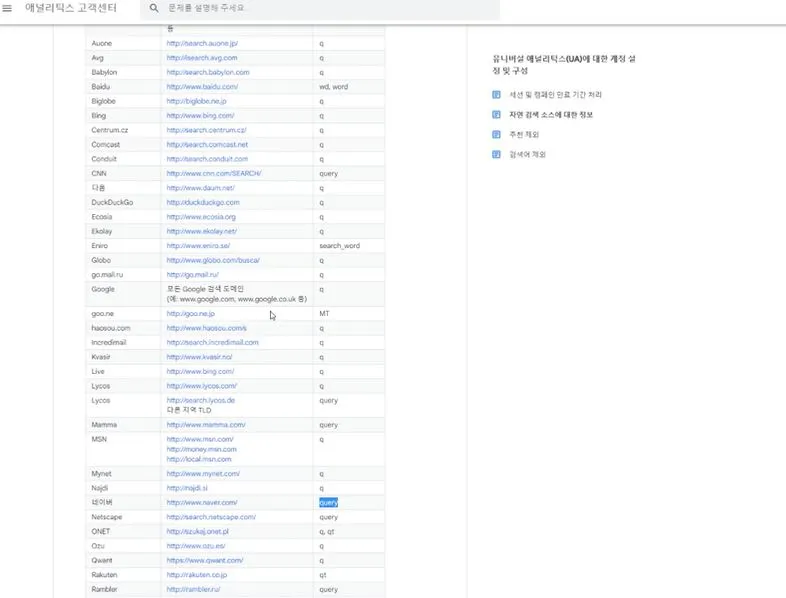Open 검색어 제외 article
Image resolution: width=786 pixels, height=598 pixels.
(527, 154)
